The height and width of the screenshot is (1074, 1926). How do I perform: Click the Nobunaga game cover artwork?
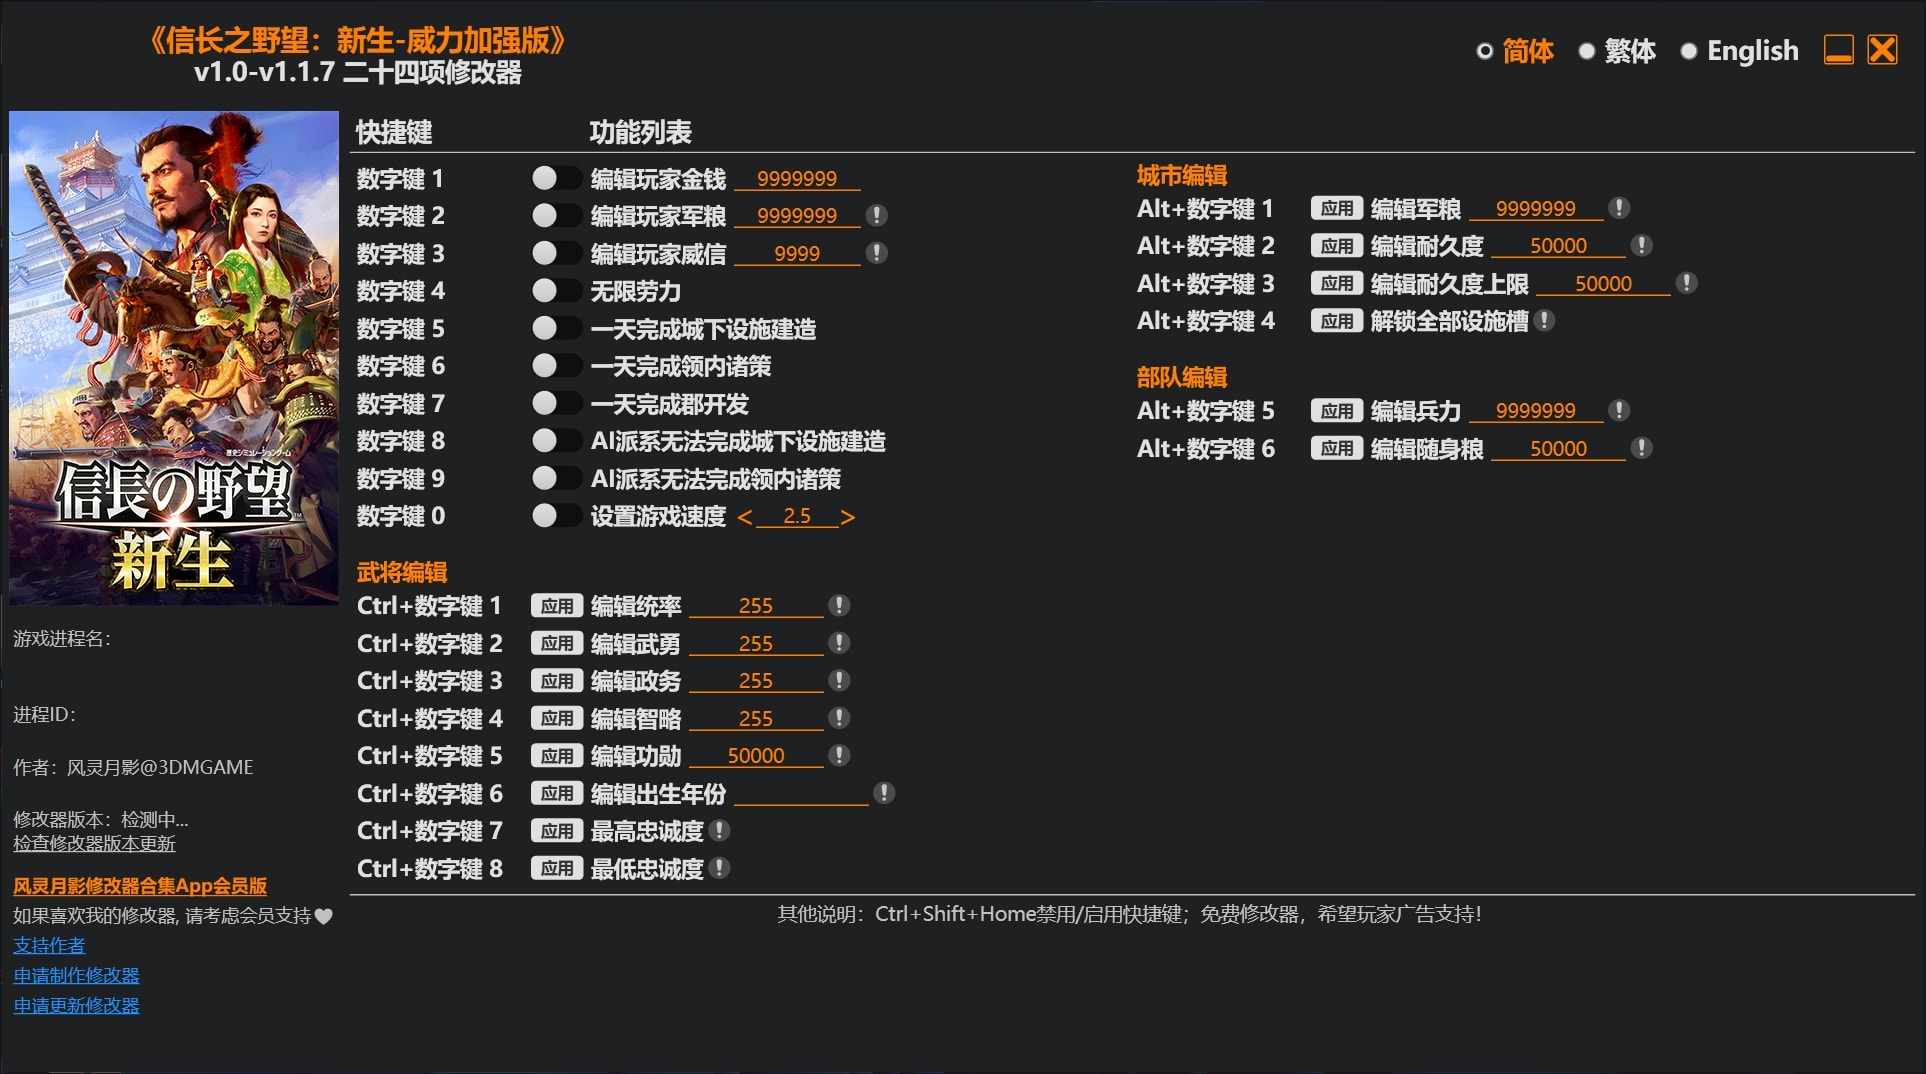point(174,355)
